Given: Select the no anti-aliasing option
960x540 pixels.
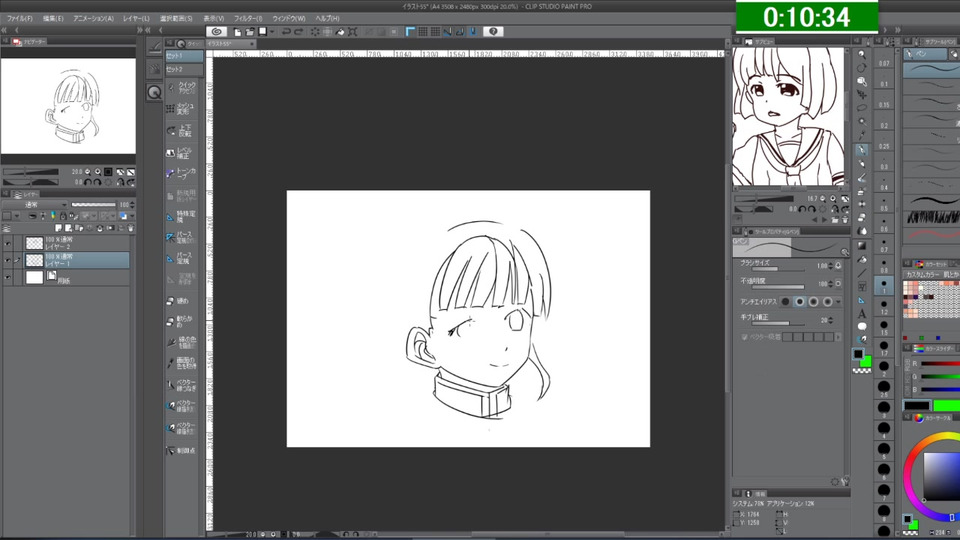Looking at the screenshot, I should click(x=786, y=302).
